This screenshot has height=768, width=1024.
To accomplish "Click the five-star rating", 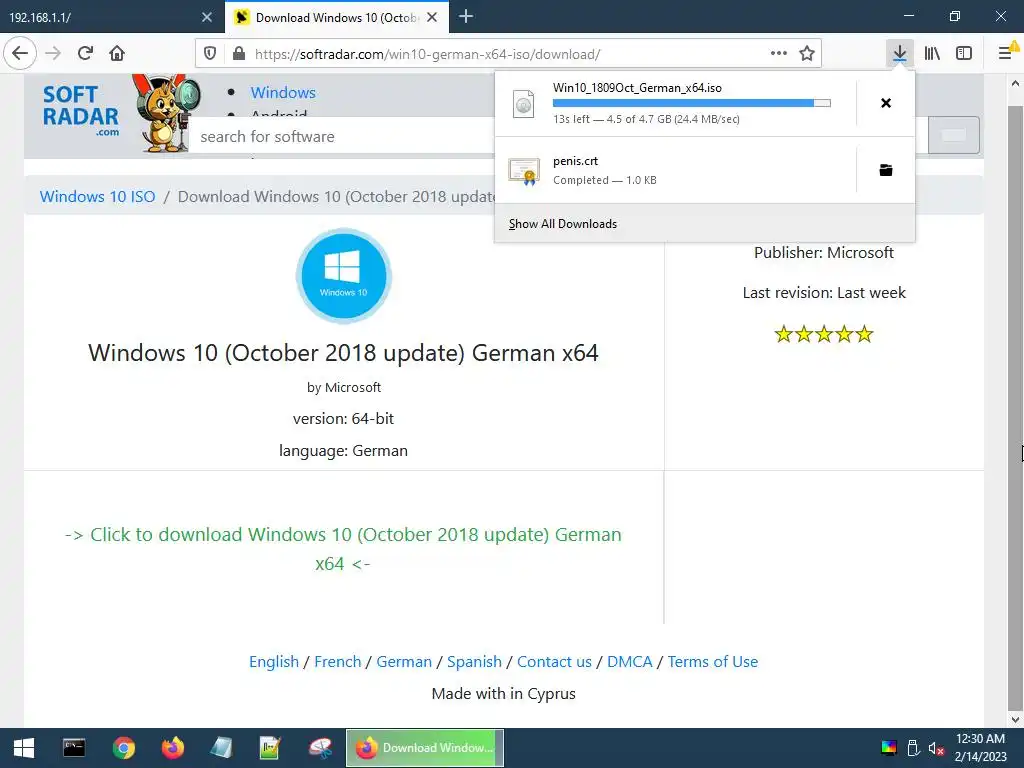I will coord(824,334).
